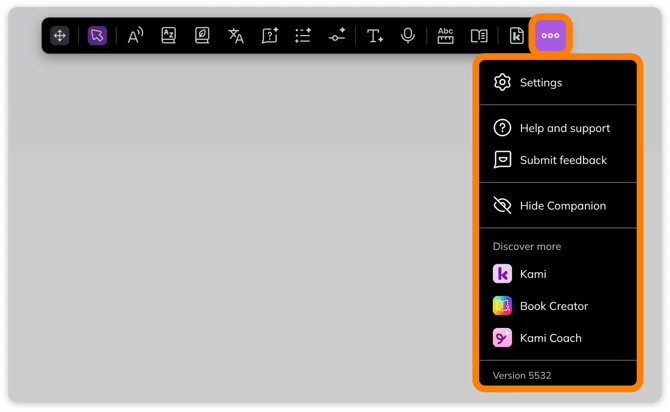The height and width of the screenshot is (412, 670).
Task: Click the AI summarize list icon
Action: tap(303, 35)
